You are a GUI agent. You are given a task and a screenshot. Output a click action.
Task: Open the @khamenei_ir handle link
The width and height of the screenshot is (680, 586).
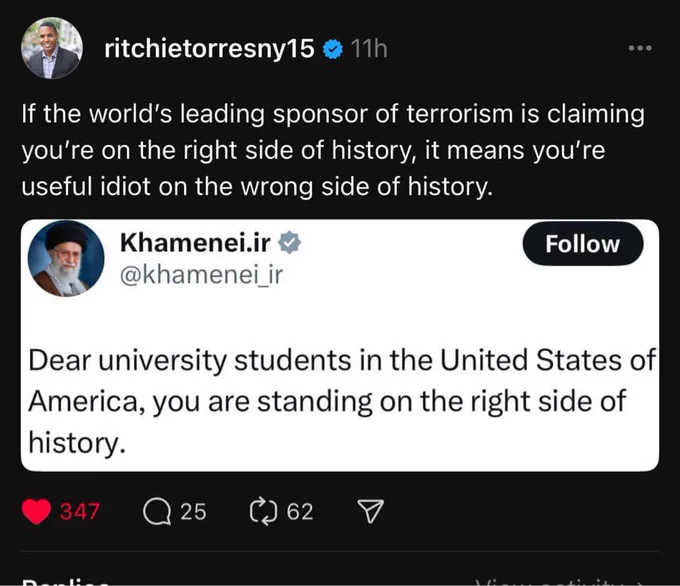point(201,275)
